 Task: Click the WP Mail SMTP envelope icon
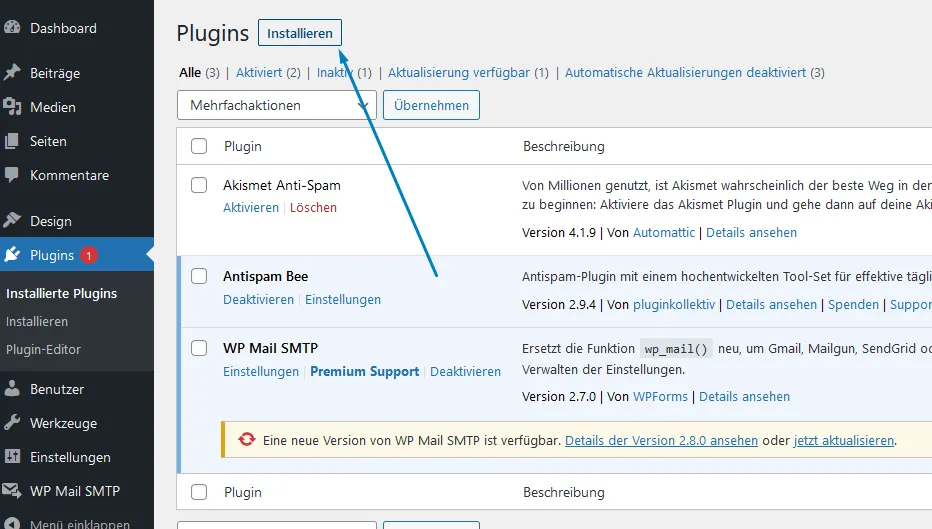pos(12,490)
